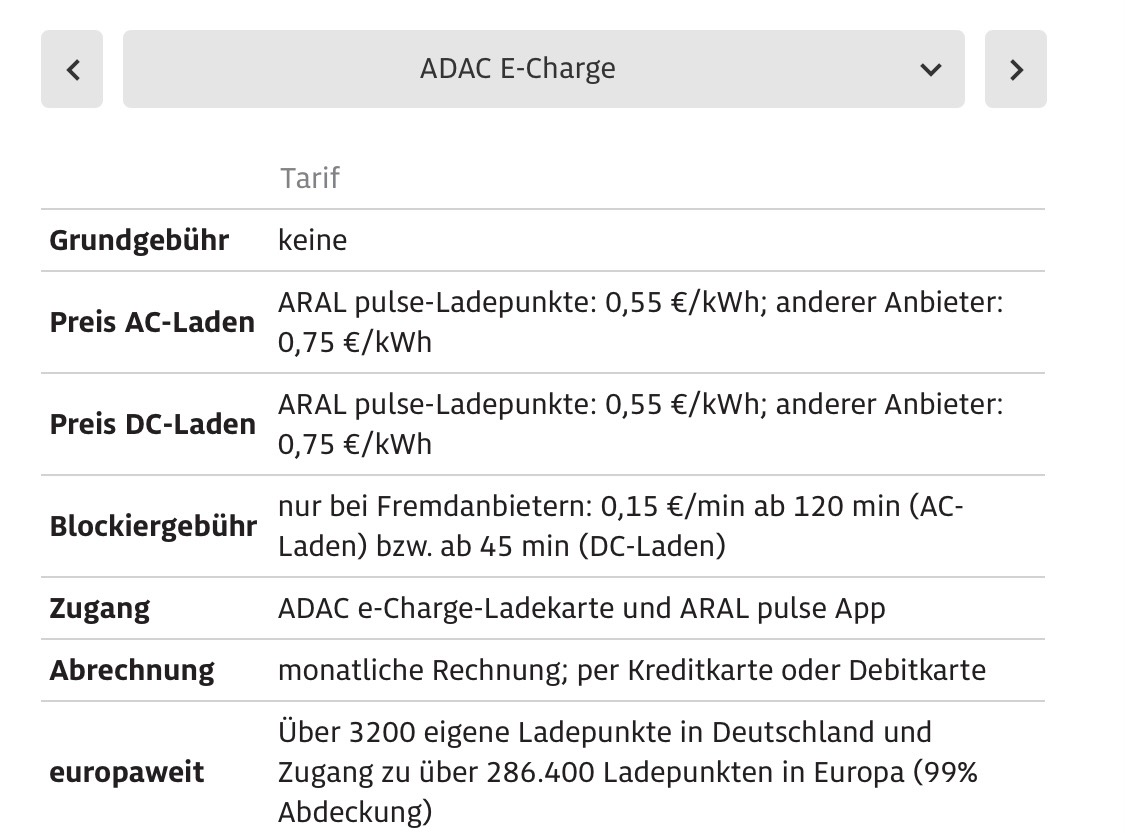Select the Blockiergebühr row label
1127x833 pixels.
pos(153,526)
